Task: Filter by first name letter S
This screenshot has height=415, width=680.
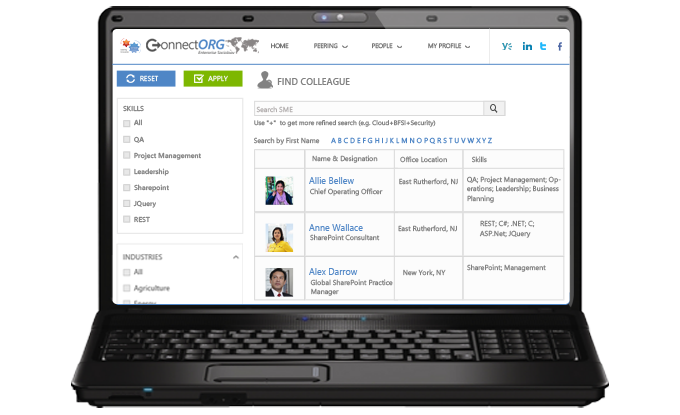Action: pos(445,141)
